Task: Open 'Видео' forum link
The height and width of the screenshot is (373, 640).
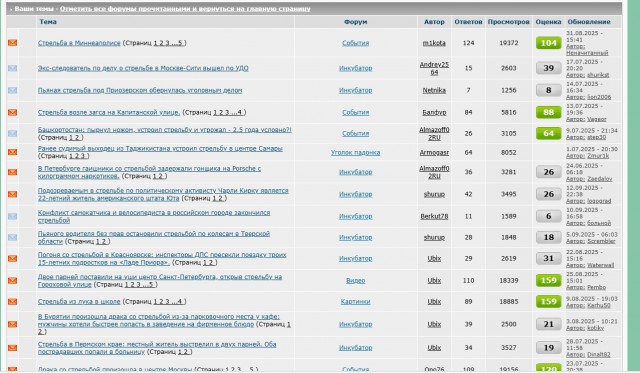Action: pyautogui.click(x=356, y=280)
